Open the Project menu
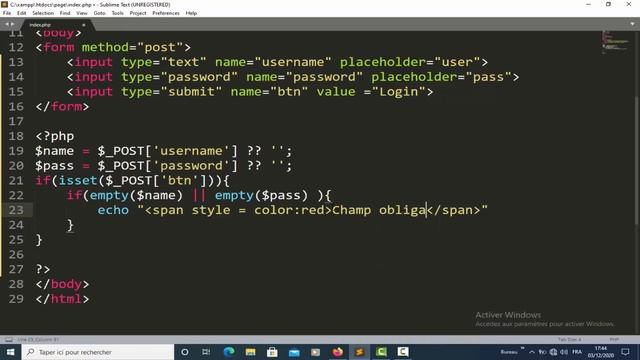Viewport: 640px width, 360px height. coord(138,13)
